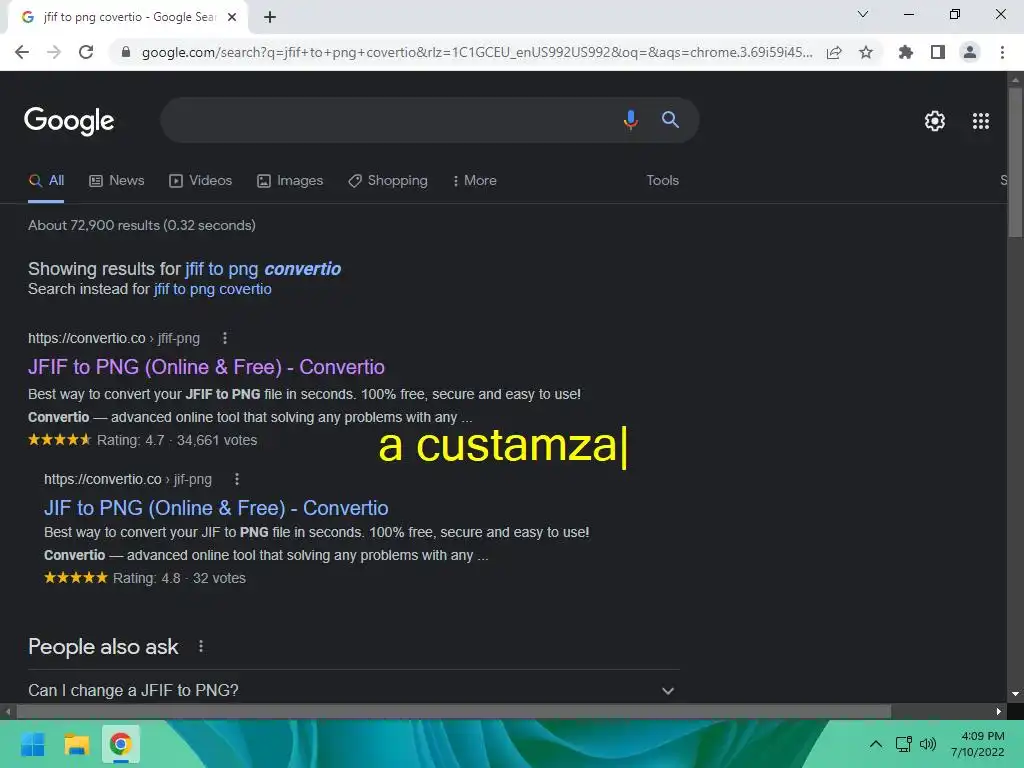Click Chrome icon on taskbar

pos(120,744)
